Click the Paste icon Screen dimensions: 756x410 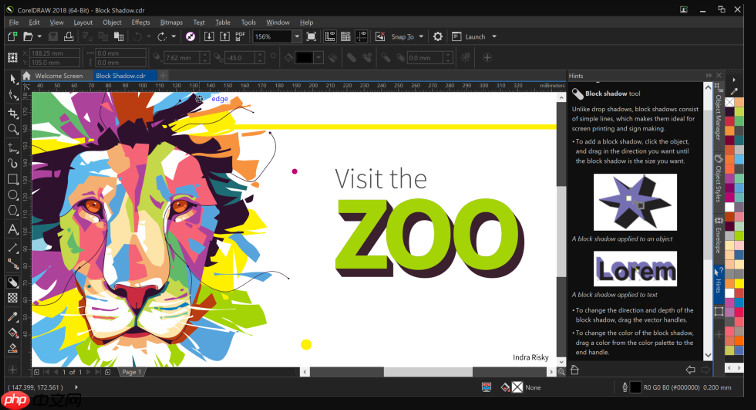tap(119, 37)
